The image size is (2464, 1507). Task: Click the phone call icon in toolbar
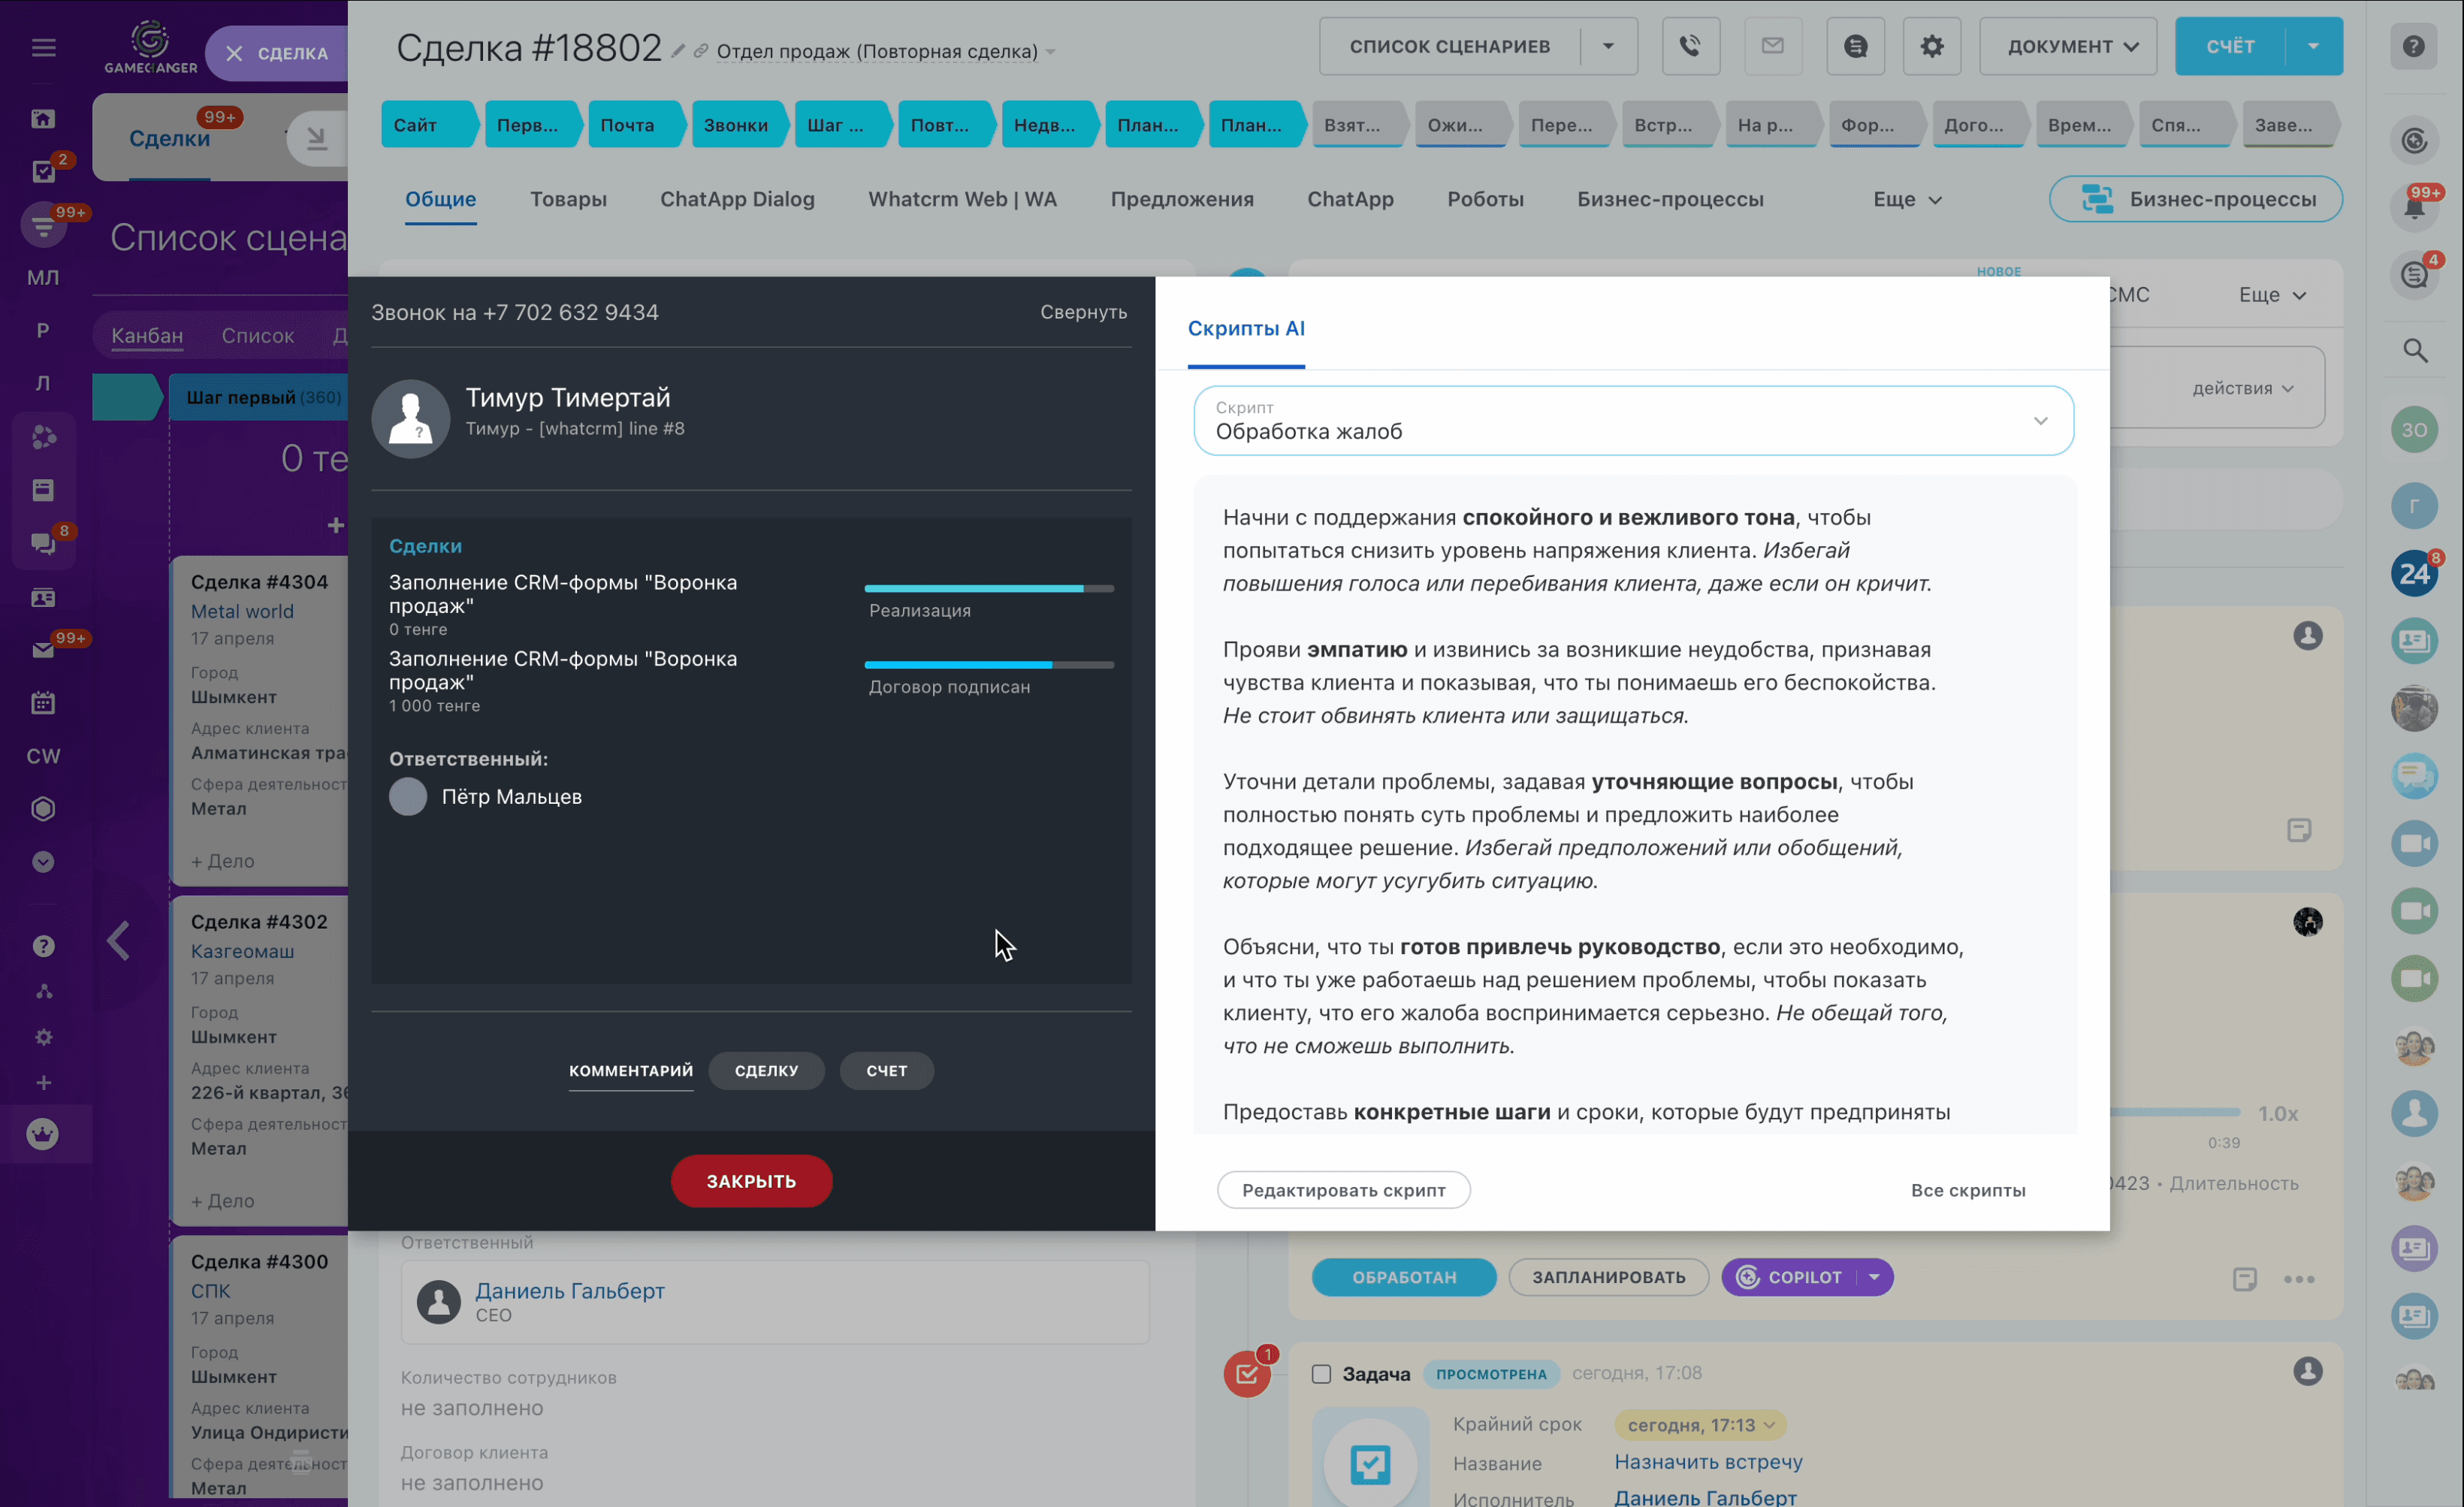pos(1686,46)
